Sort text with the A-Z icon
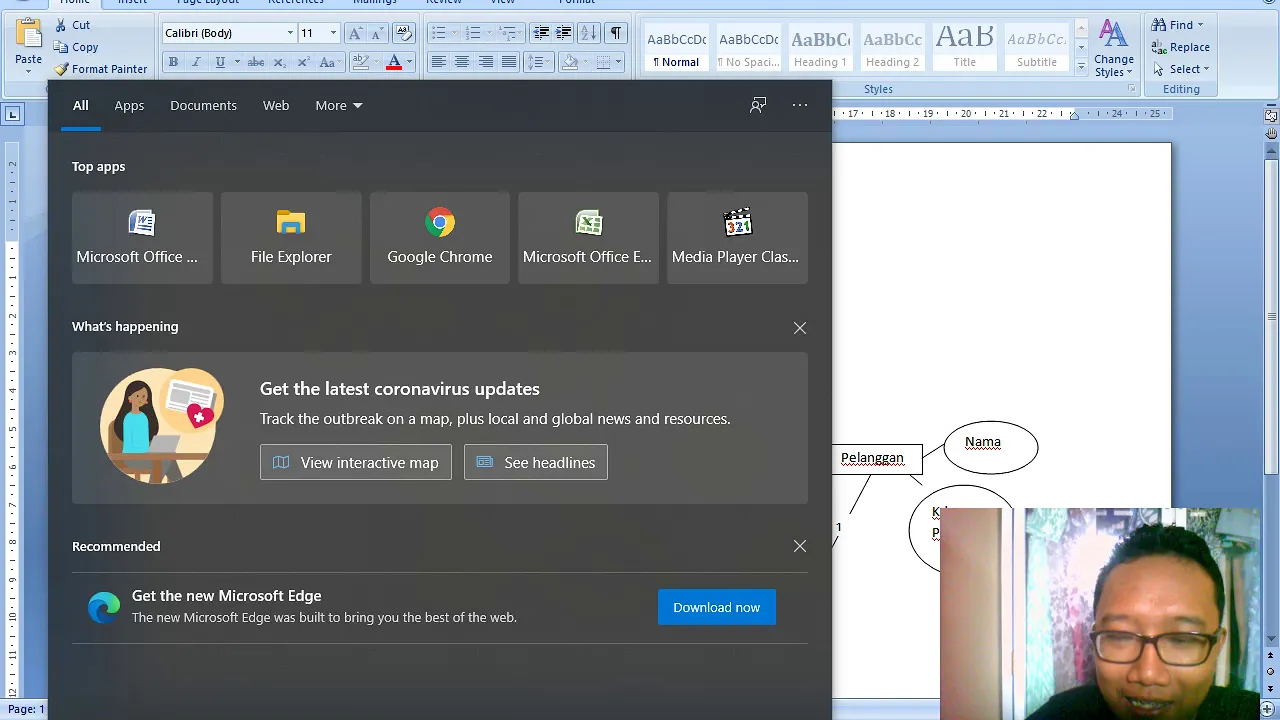Screen dimensions: 1280x720 coord(589,33)
